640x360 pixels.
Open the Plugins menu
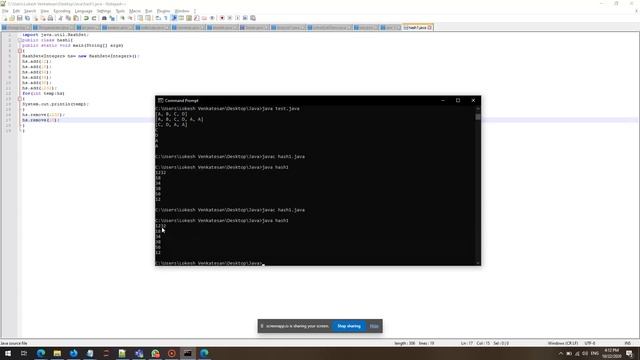(x=163, y=11)
